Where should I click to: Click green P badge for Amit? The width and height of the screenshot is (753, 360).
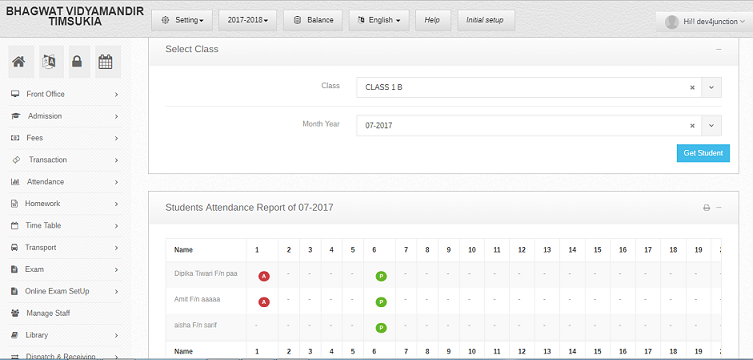click(381, 302)
